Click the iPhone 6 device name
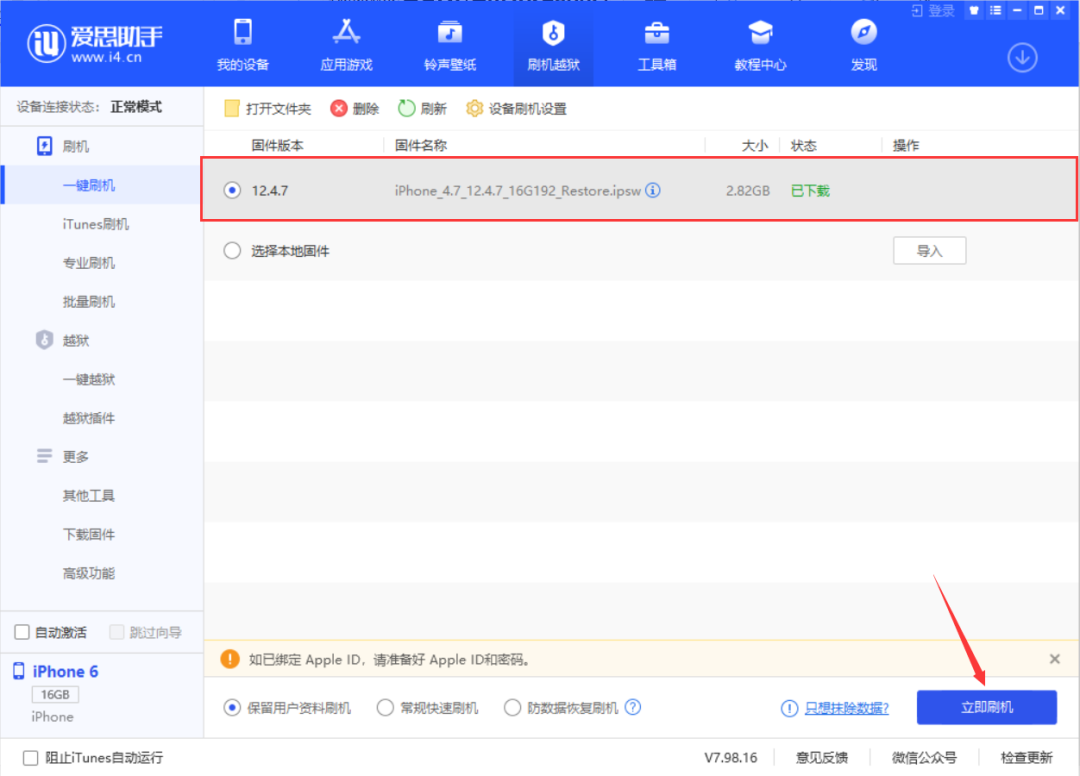This screenshot has height=776, width=1080. (65, 671)
